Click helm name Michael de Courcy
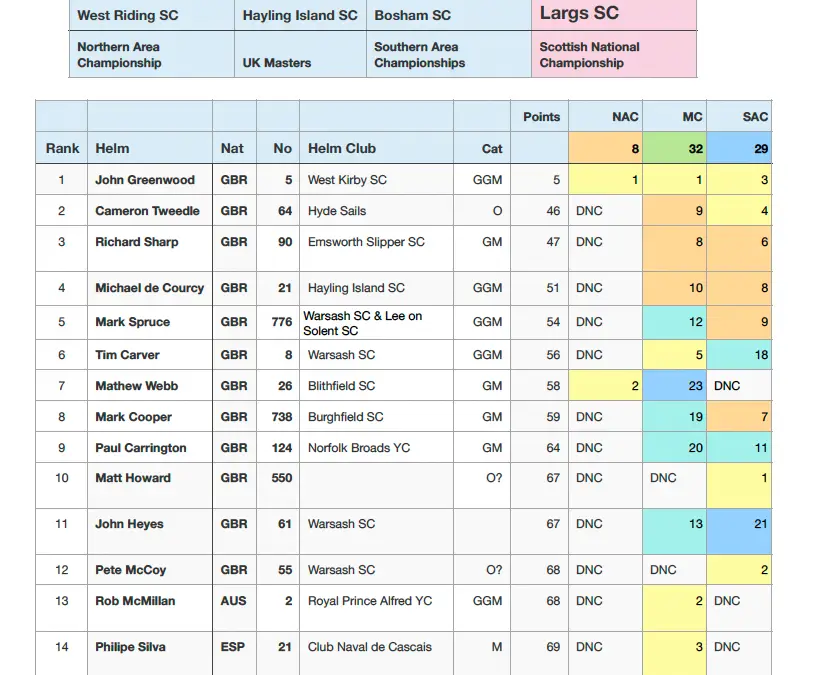Screen dimensions: 813x675 [149, 288]
